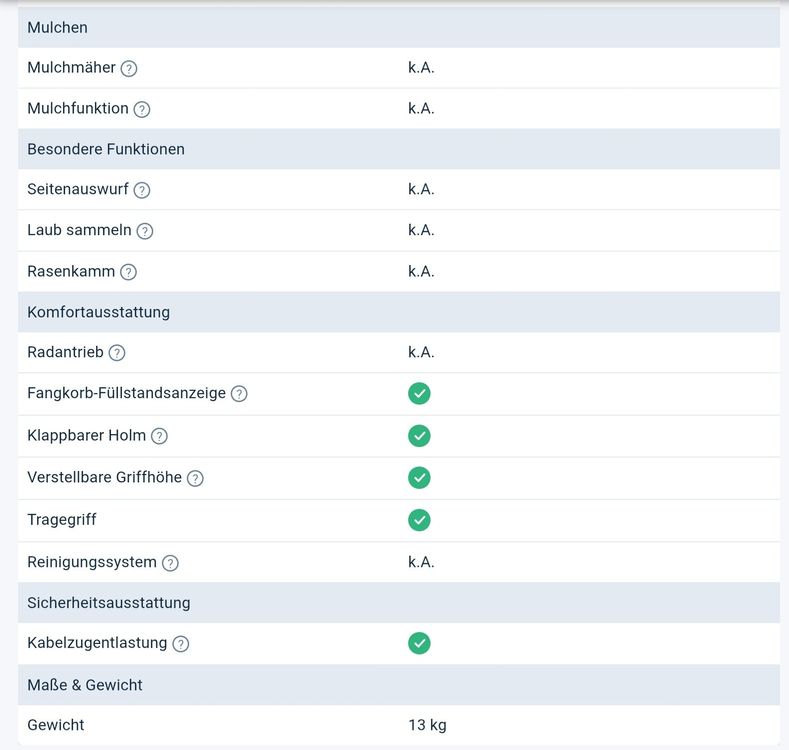Click the Sicherheitsausstattung section heading
The height and width of the screenshot is (750, 789).
point(399,603)
